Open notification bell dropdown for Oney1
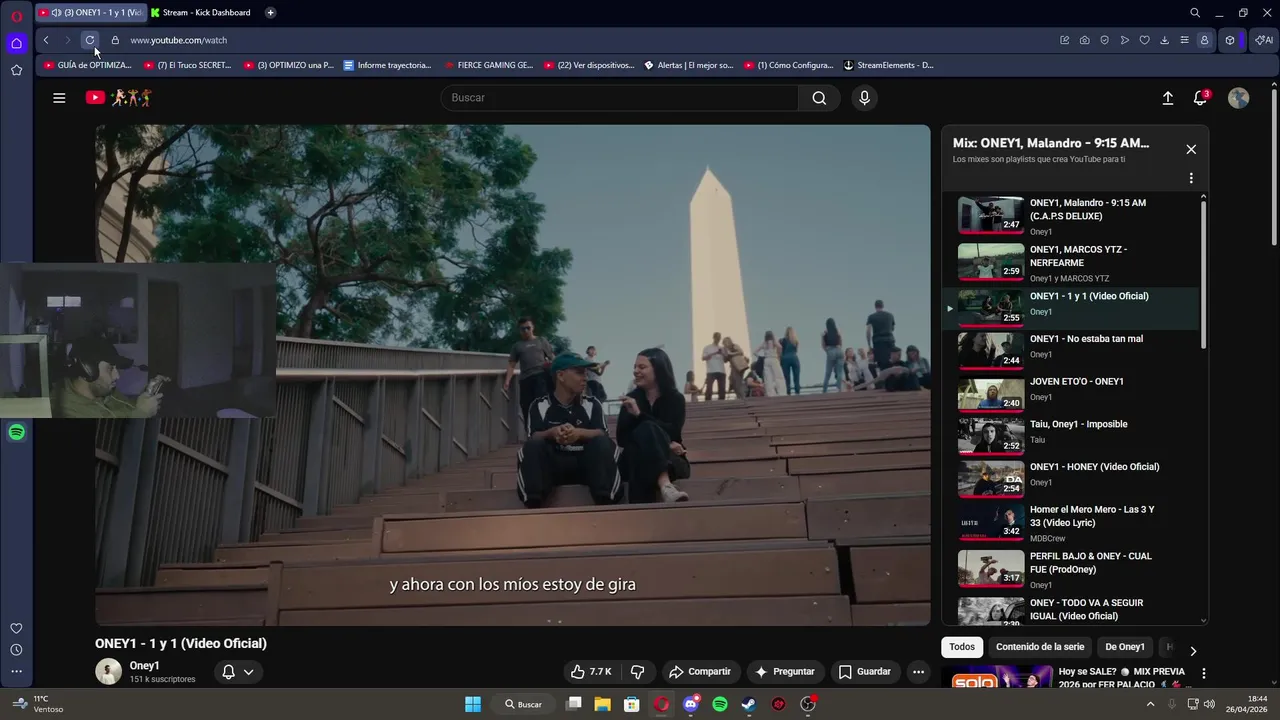1280x720 pixels. [238, 672]
